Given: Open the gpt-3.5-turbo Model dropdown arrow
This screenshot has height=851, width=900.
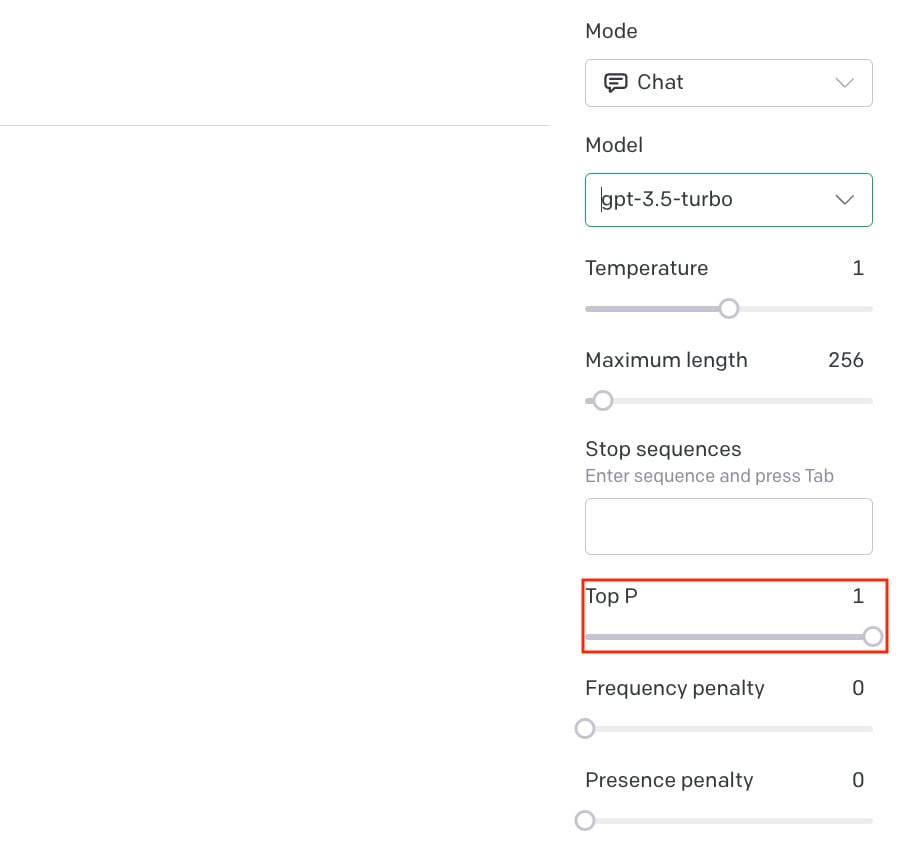Looking at the screenshot, I should pos(844,200).
